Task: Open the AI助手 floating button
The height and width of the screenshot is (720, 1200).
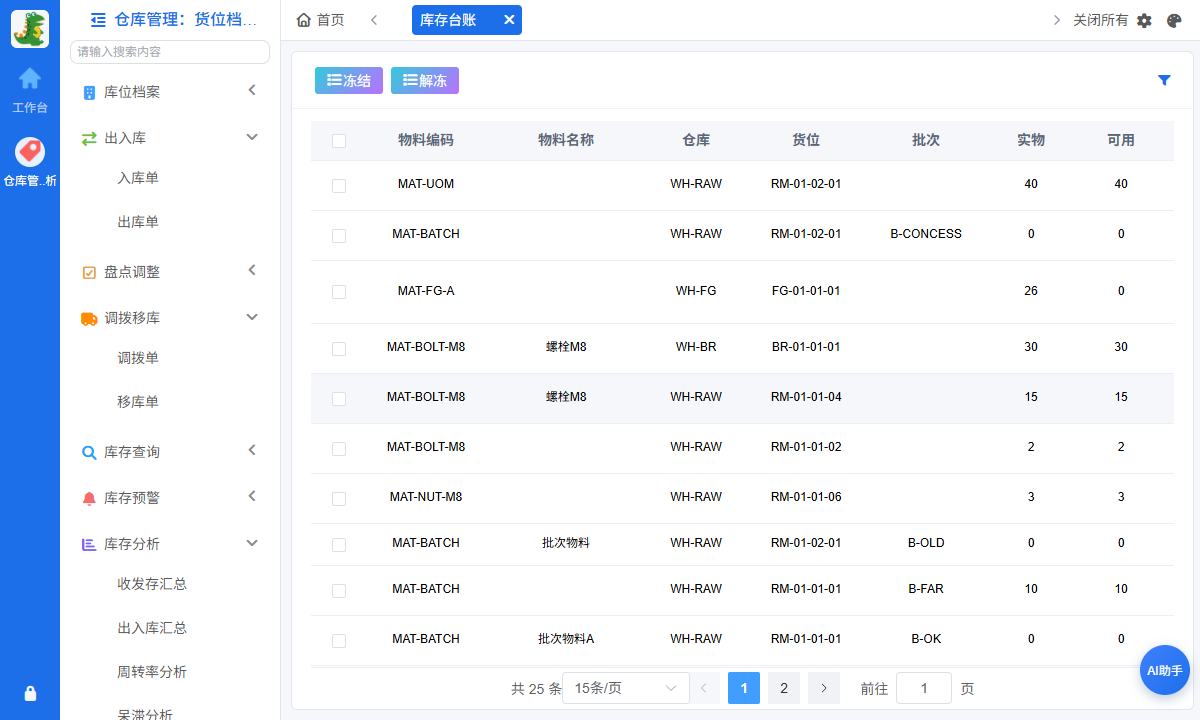Action: (1165, 671)
